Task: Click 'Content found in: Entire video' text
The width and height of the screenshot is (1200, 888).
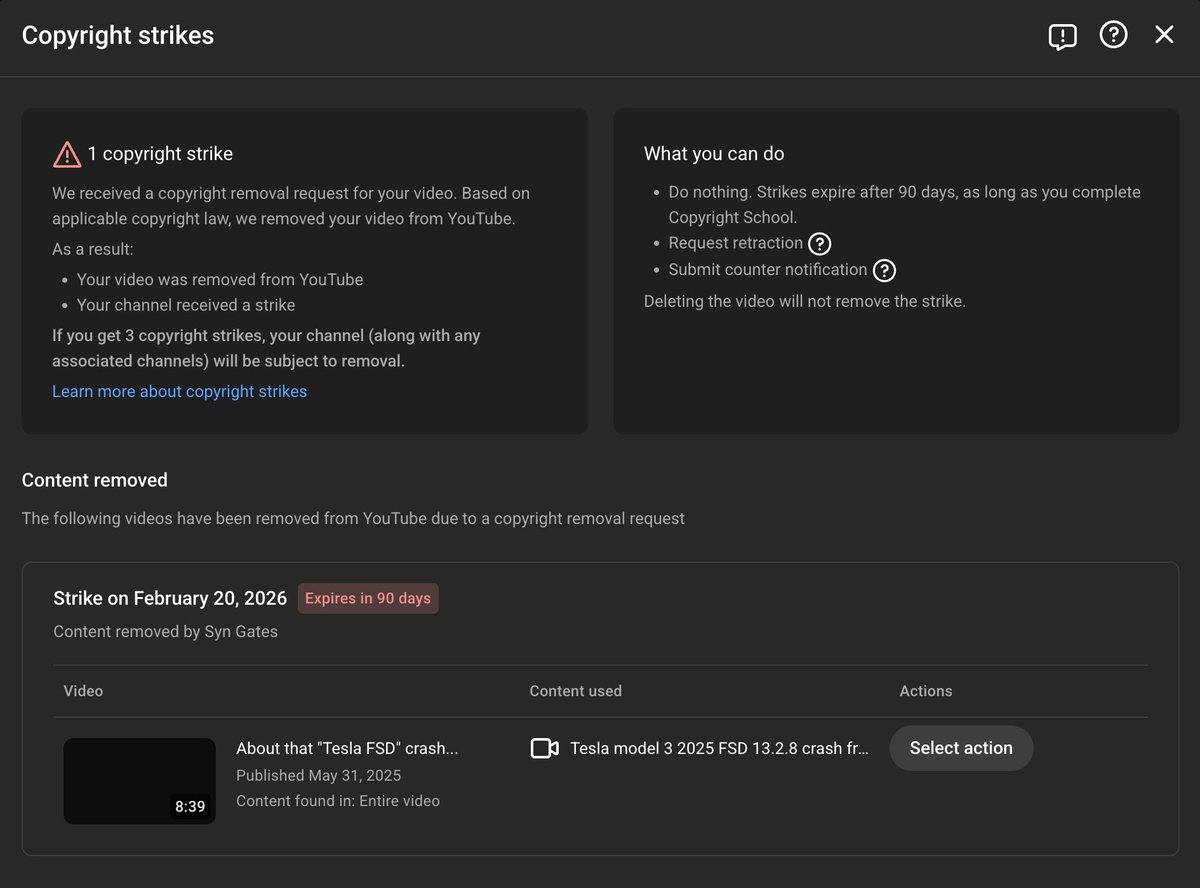Action: [338, 800]
